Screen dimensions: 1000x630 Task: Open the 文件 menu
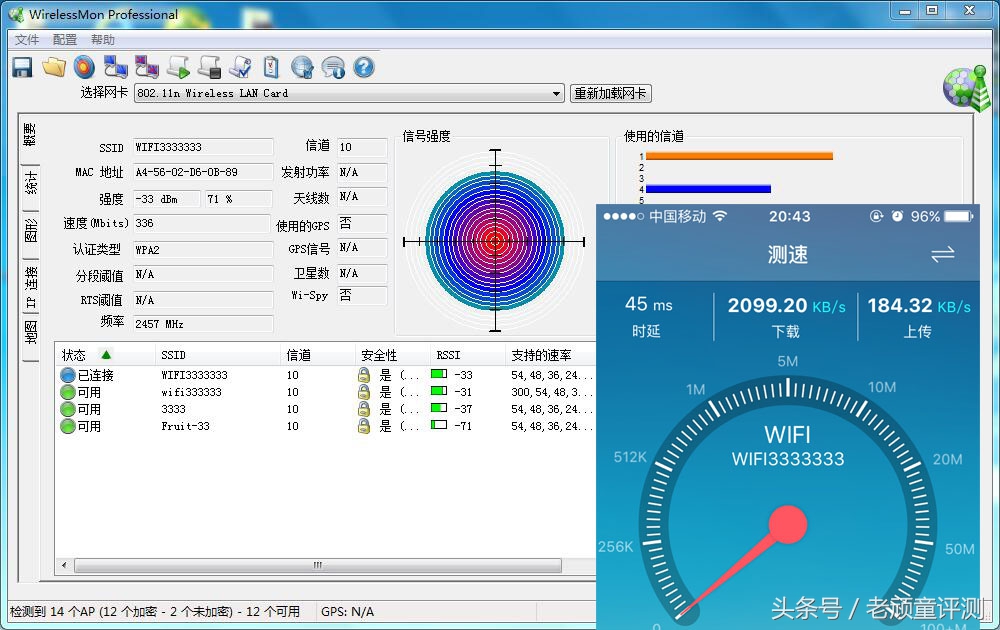click(x=27, y=39)
